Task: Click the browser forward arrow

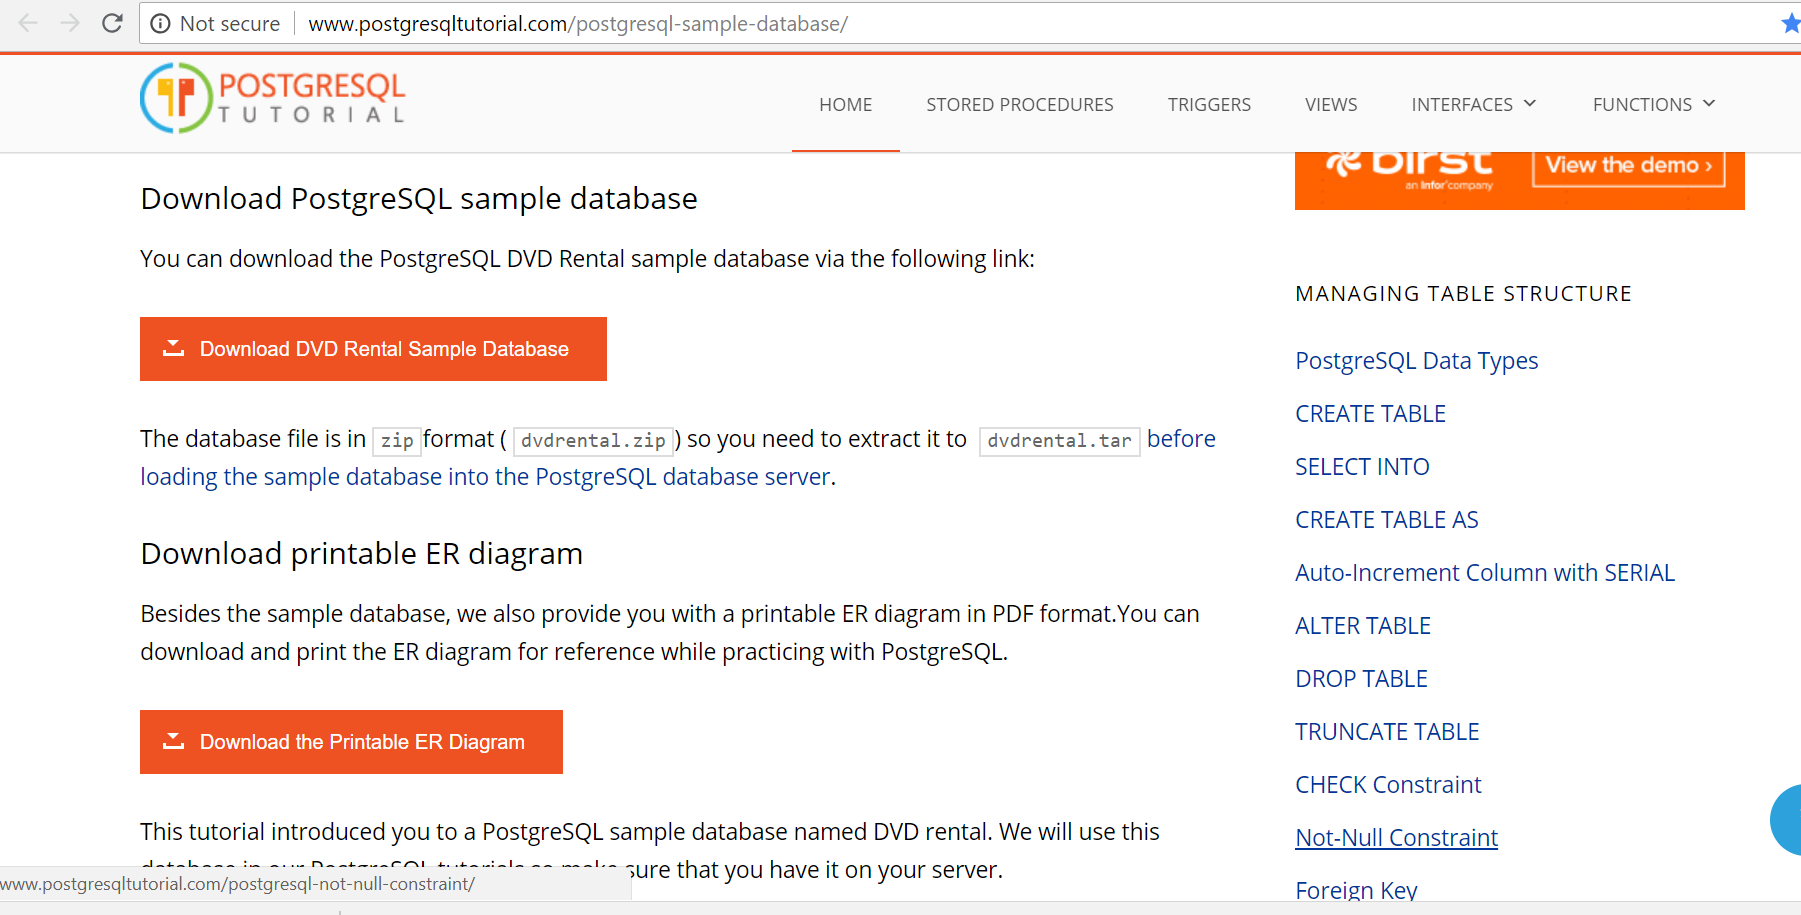Action: [68, 23]
